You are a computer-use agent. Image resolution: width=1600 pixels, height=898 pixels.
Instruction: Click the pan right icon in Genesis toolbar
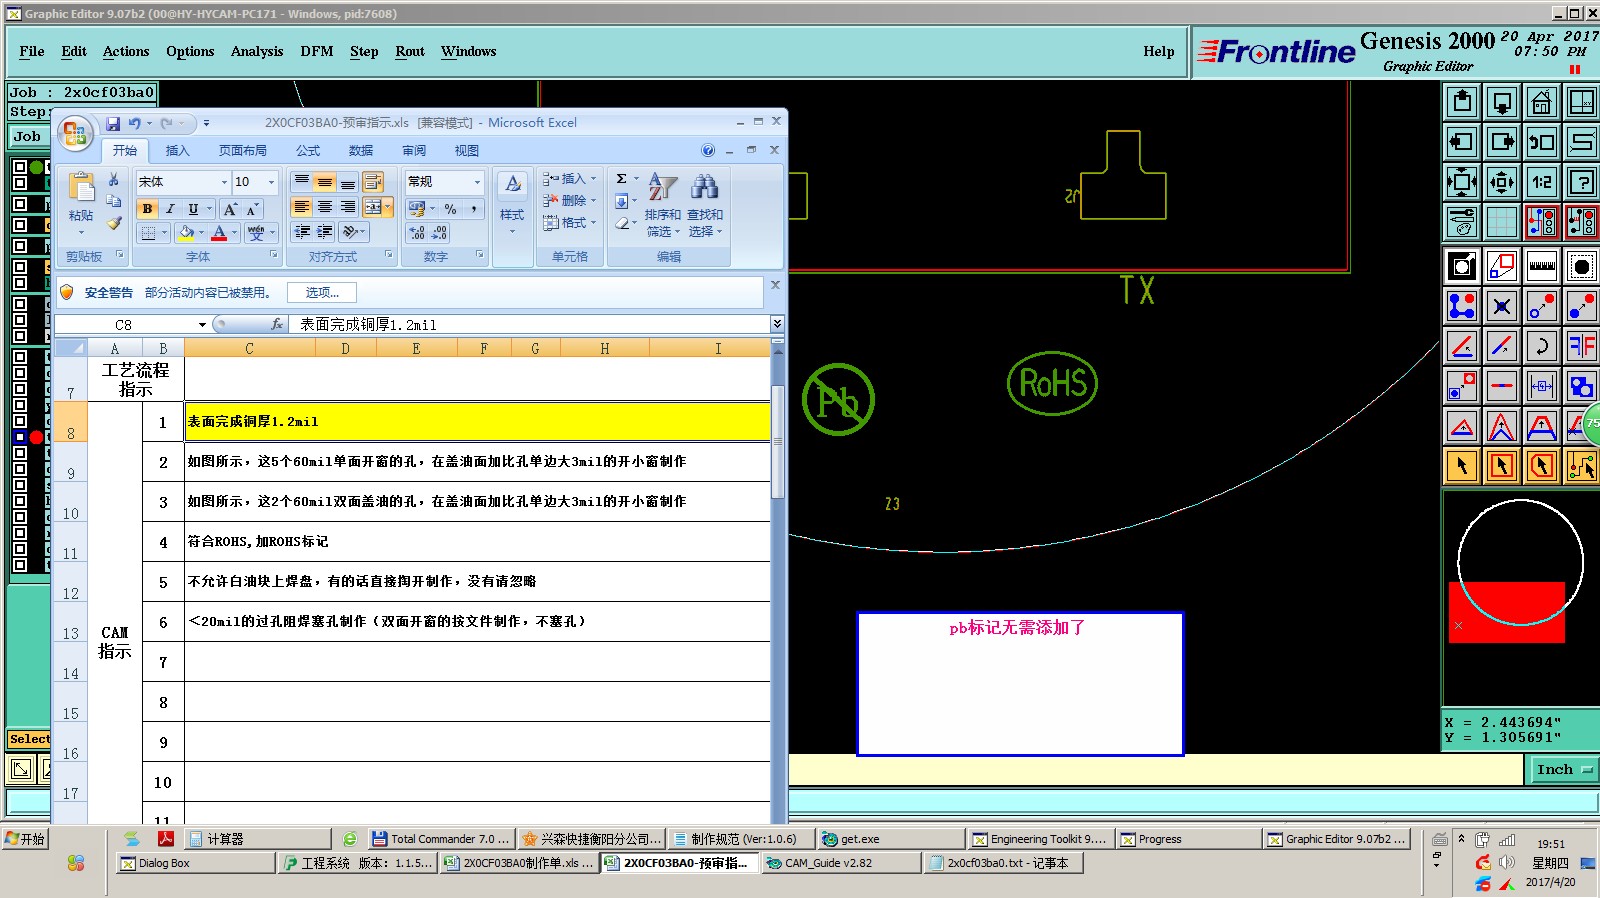click(1502, 142)
